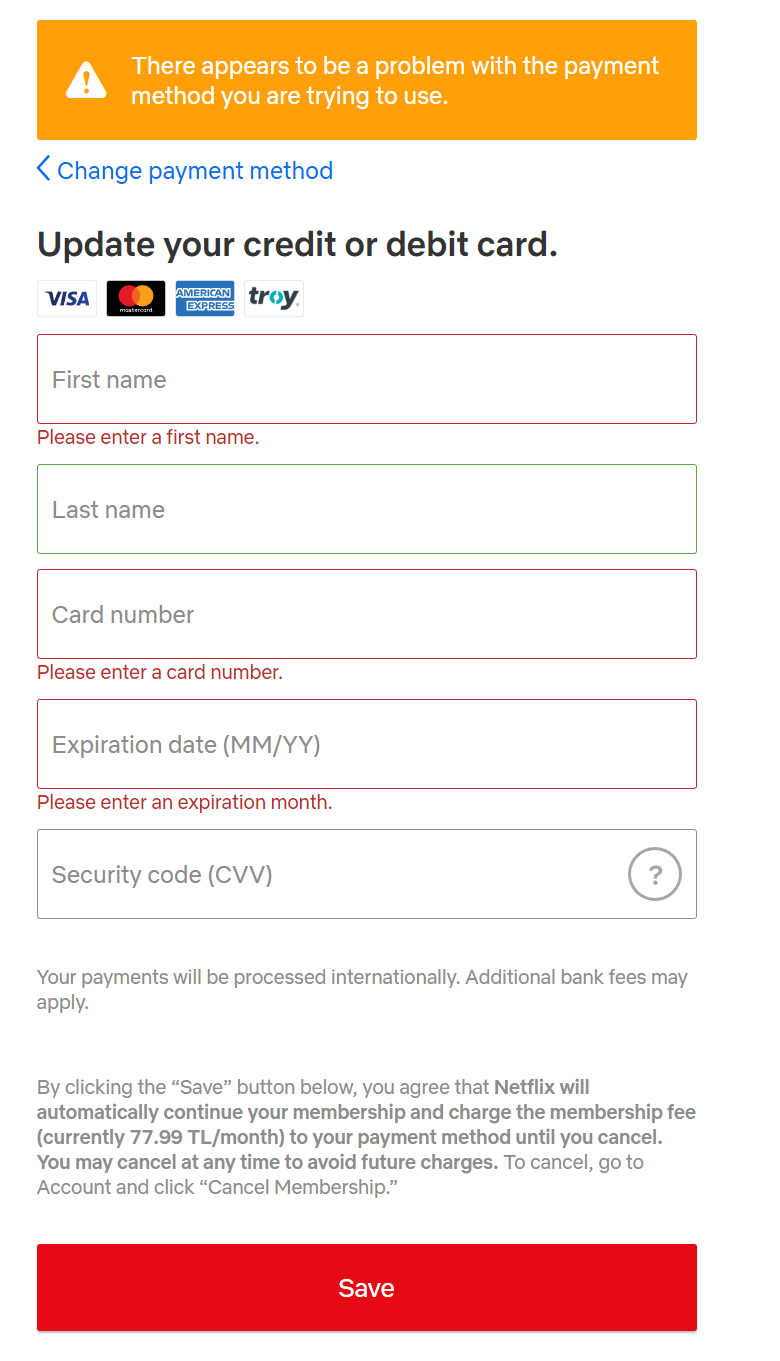Open the CVV help question mark
Screen dimensions: 780x1361
tap(655, 875)
